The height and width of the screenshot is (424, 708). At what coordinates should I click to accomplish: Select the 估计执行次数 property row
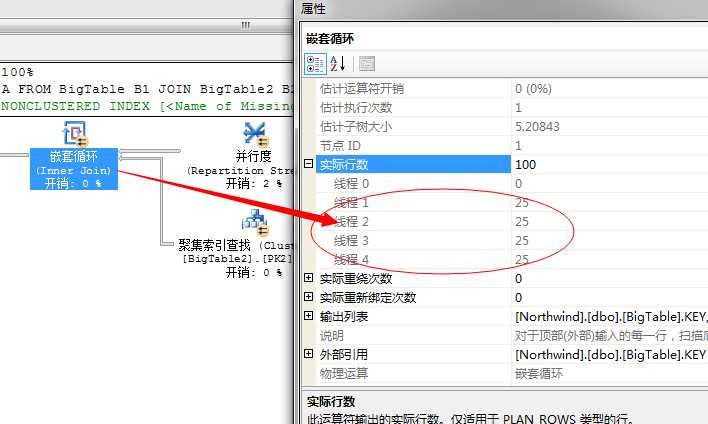click(512, 107)
